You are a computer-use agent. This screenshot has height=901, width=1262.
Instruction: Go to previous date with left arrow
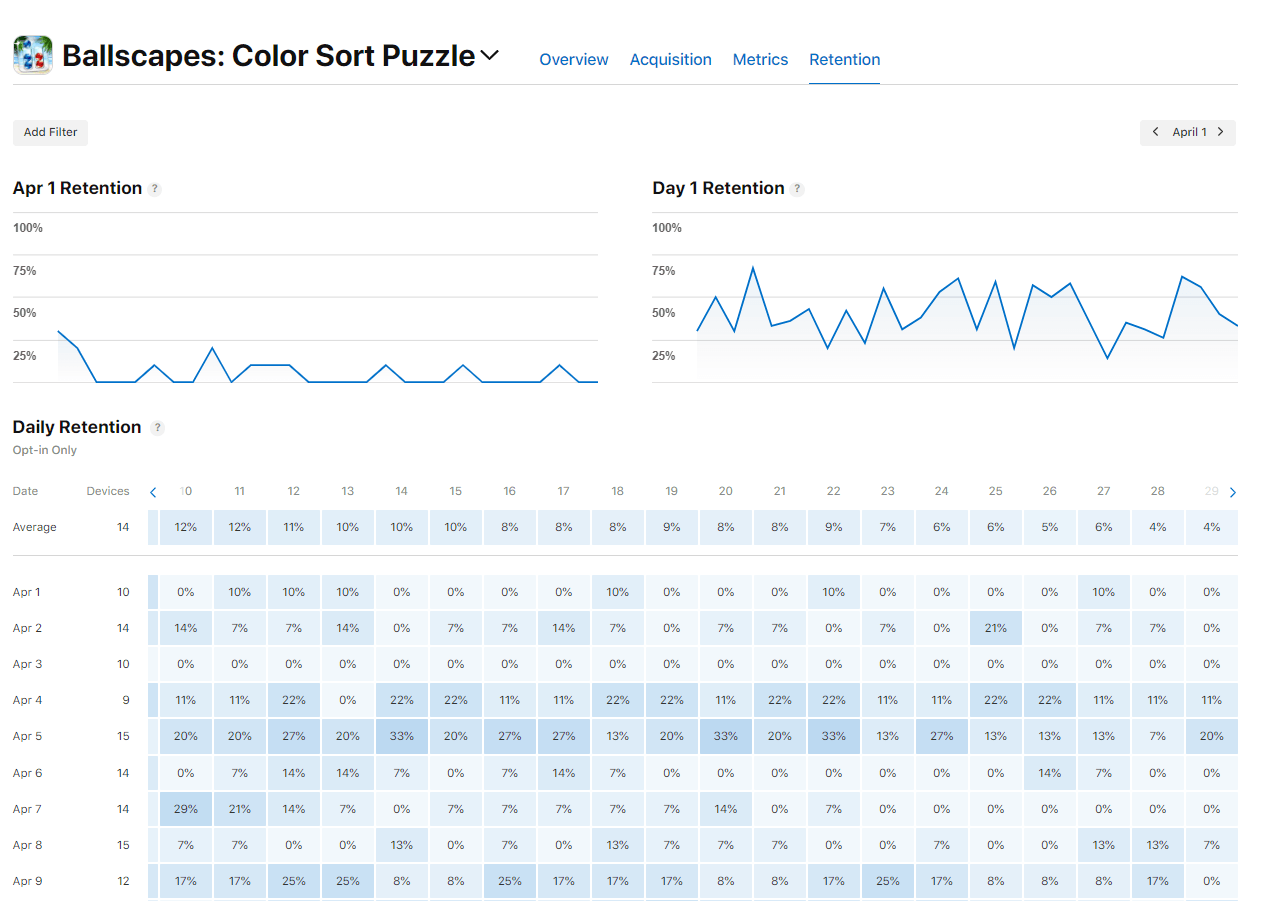tap(1156, 132)
